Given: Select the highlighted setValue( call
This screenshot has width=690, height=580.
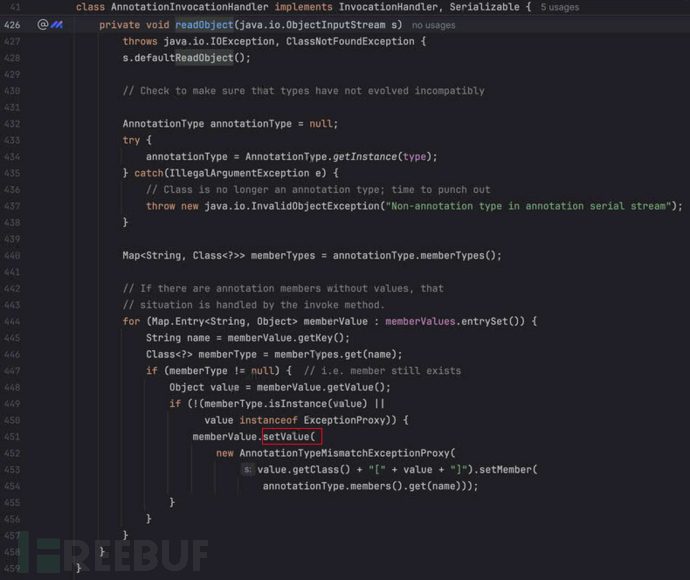Looking at the screenshot, I should click(x=292, y=437).
